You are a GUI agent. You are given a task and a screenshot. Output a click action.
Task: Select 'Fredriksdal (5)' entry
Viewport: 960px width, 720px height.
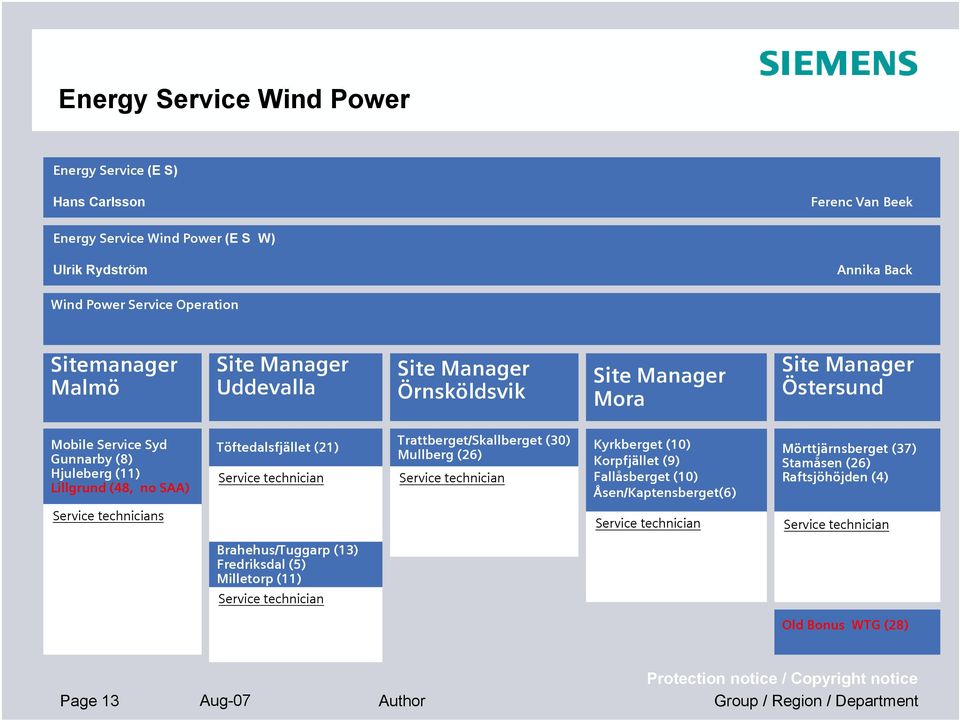click(261, 564)
